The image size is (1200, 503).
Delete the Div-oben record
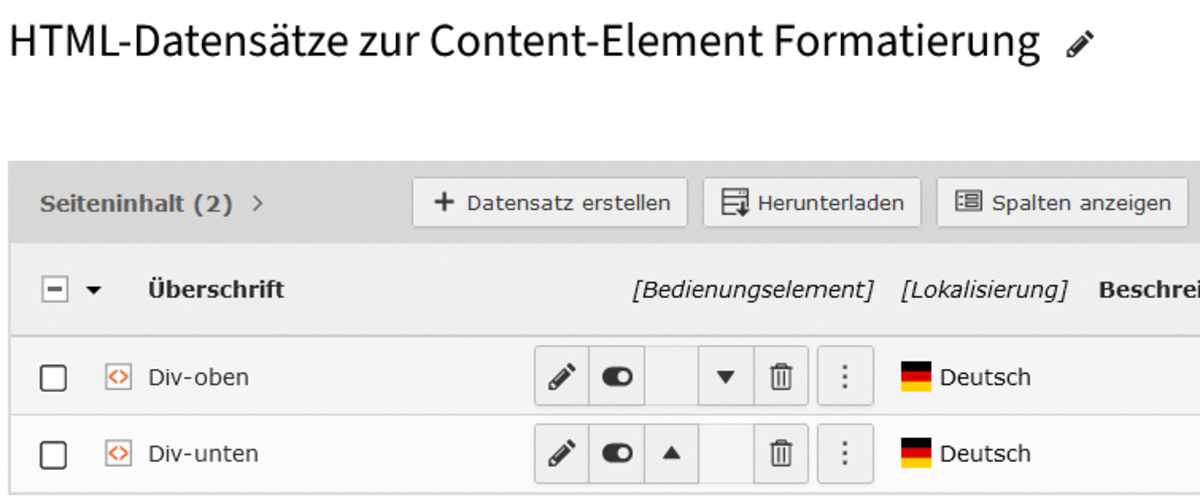[x=780, y=377]
